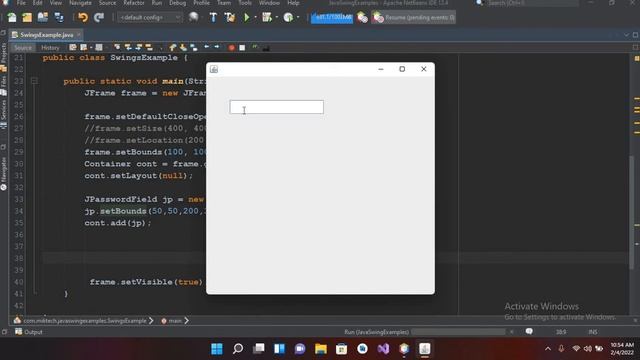Open Visual Studio from the taskbar
The image size is (640, 360).
383,349
